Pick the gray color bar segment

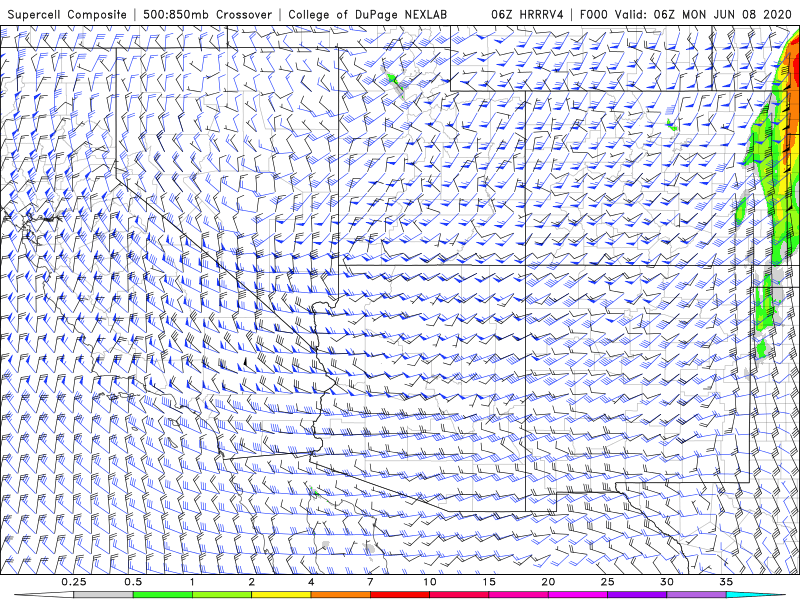pos(104,595)
